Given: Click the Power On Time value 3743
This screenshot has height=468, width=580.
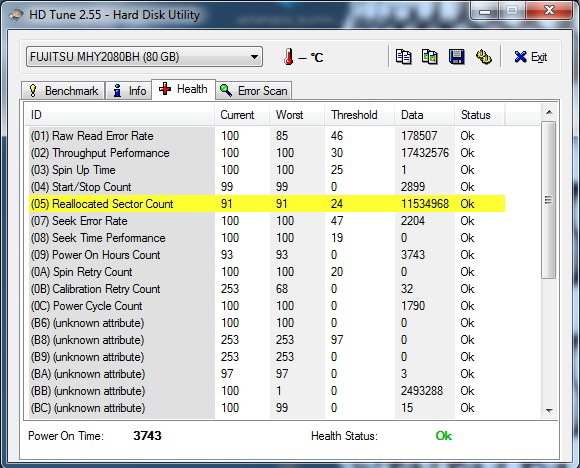Looking at the screenshot, I should [147, 436].
